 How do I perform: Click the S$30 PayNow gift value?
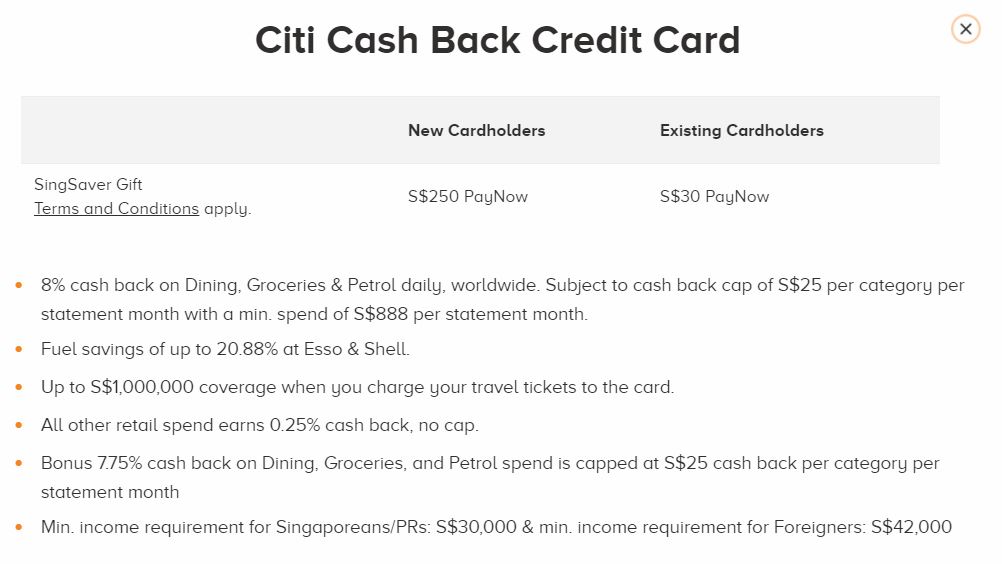(x=714, y=197)
